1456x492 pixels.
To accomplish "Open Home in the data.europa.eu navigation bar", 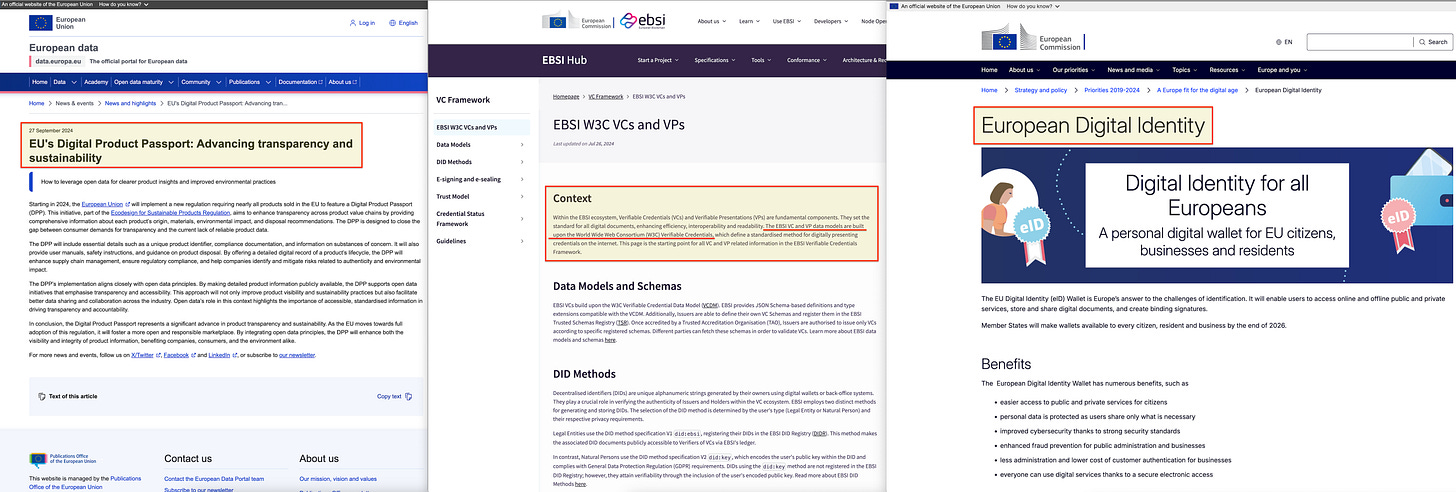I will pos(39,82).
